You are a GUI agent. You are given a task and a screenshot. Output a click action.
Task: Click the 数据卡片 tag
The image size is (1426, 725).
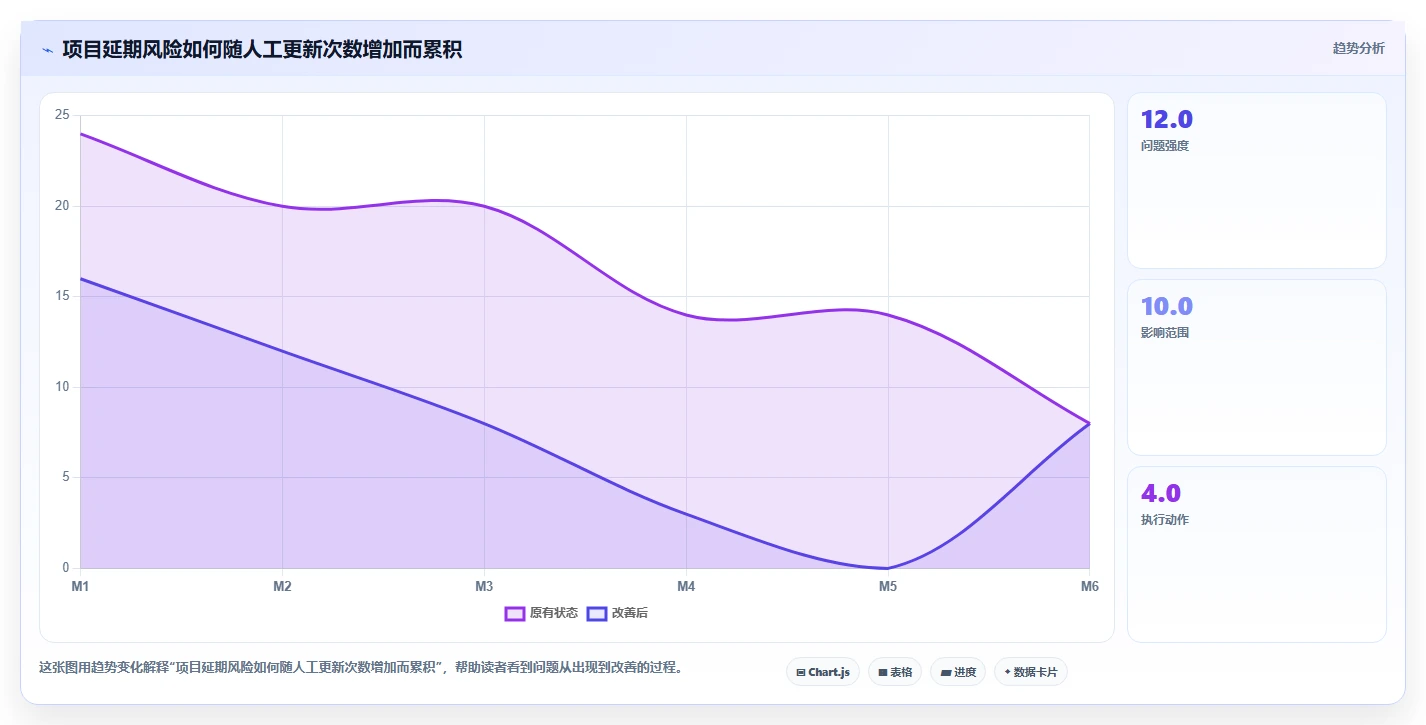pos(1031,672)
